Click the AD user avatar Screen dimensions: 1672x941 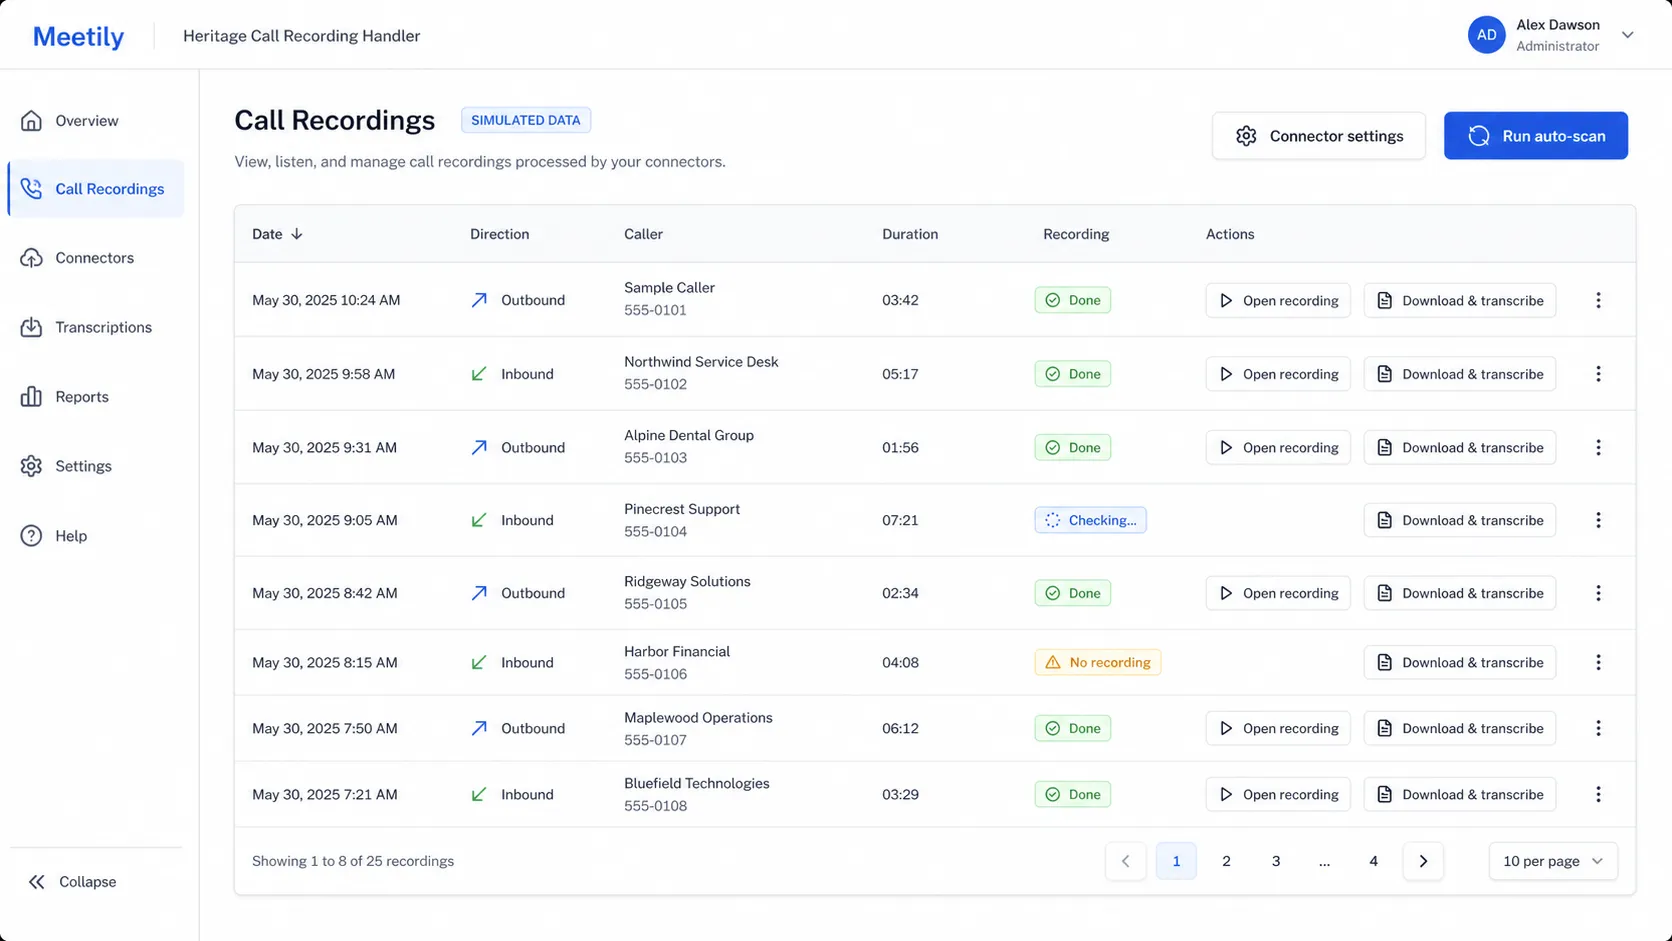click(1486, 35)
